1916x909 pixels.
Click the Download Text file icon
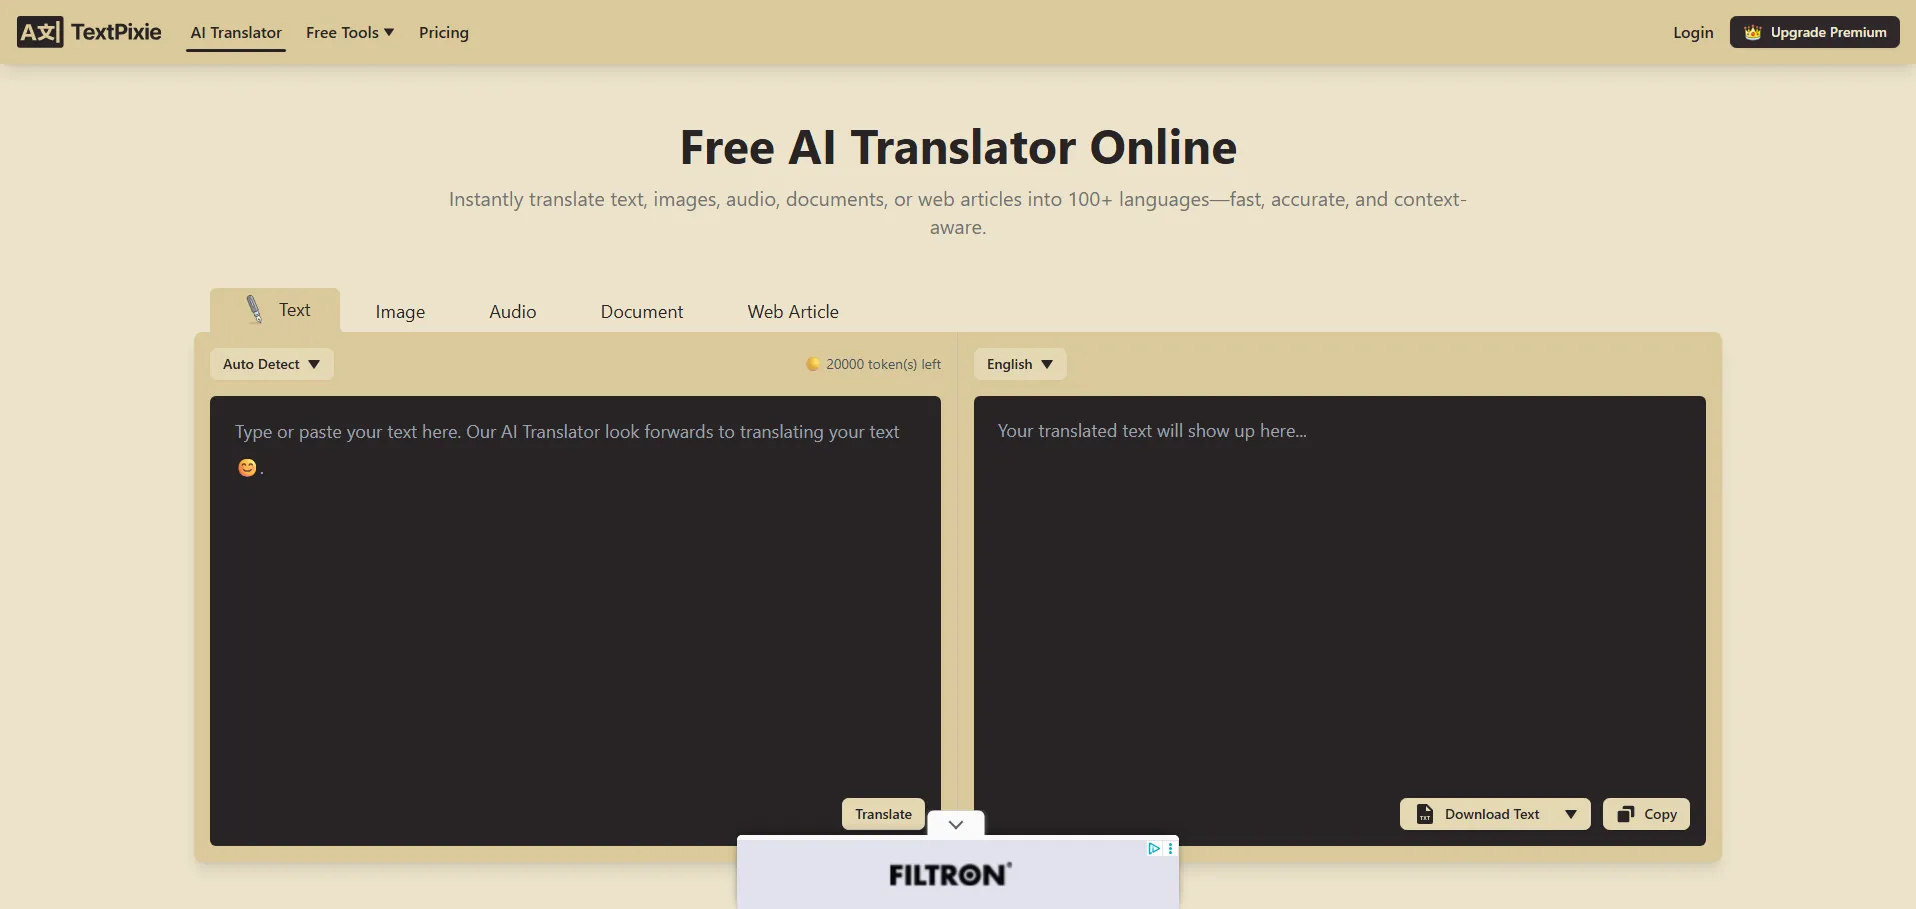click(1425, 814)
